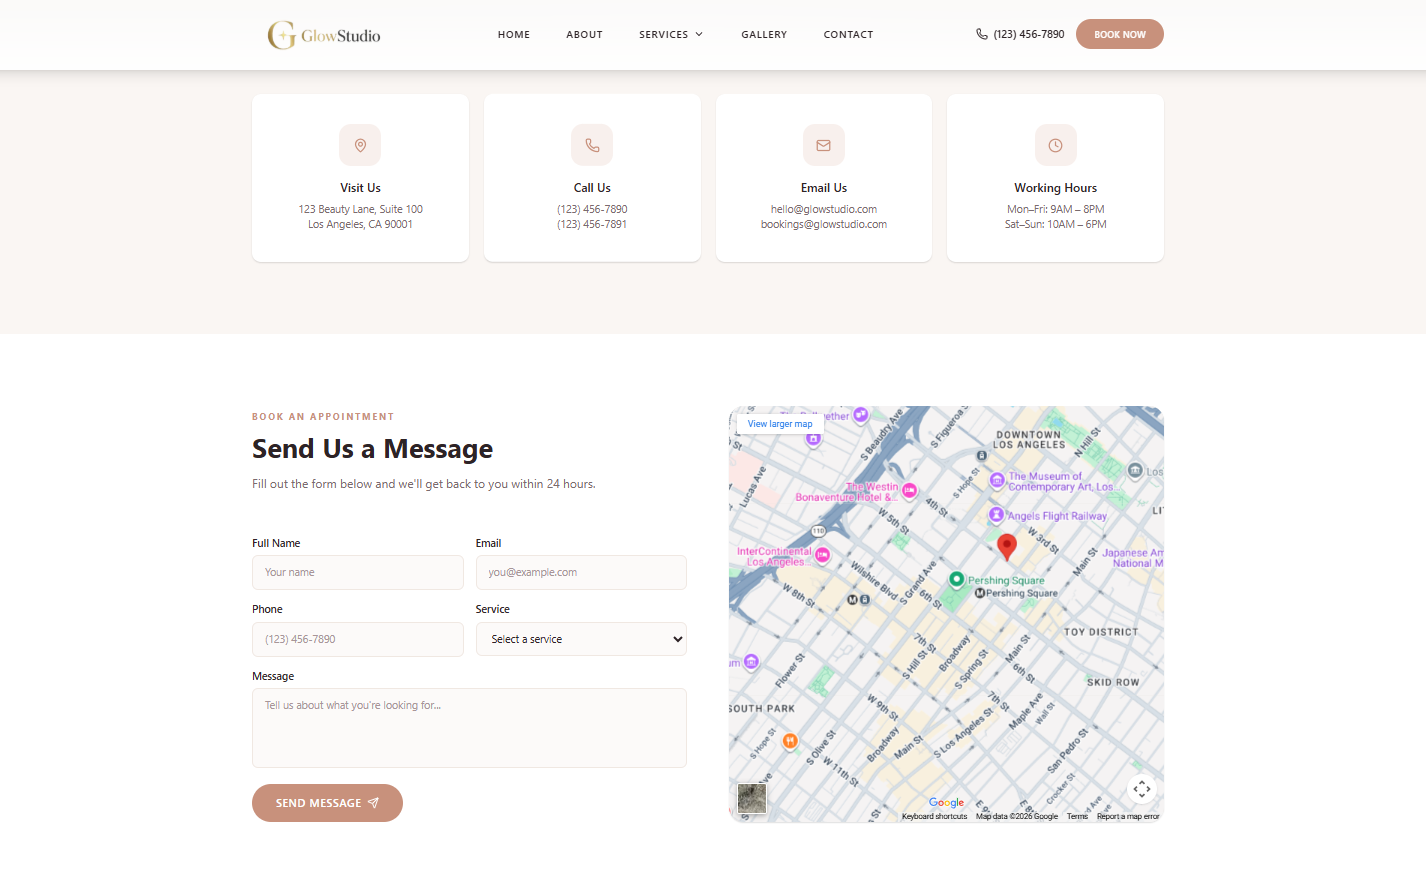Open map Keyboard shortcuts

coord(934,816)
